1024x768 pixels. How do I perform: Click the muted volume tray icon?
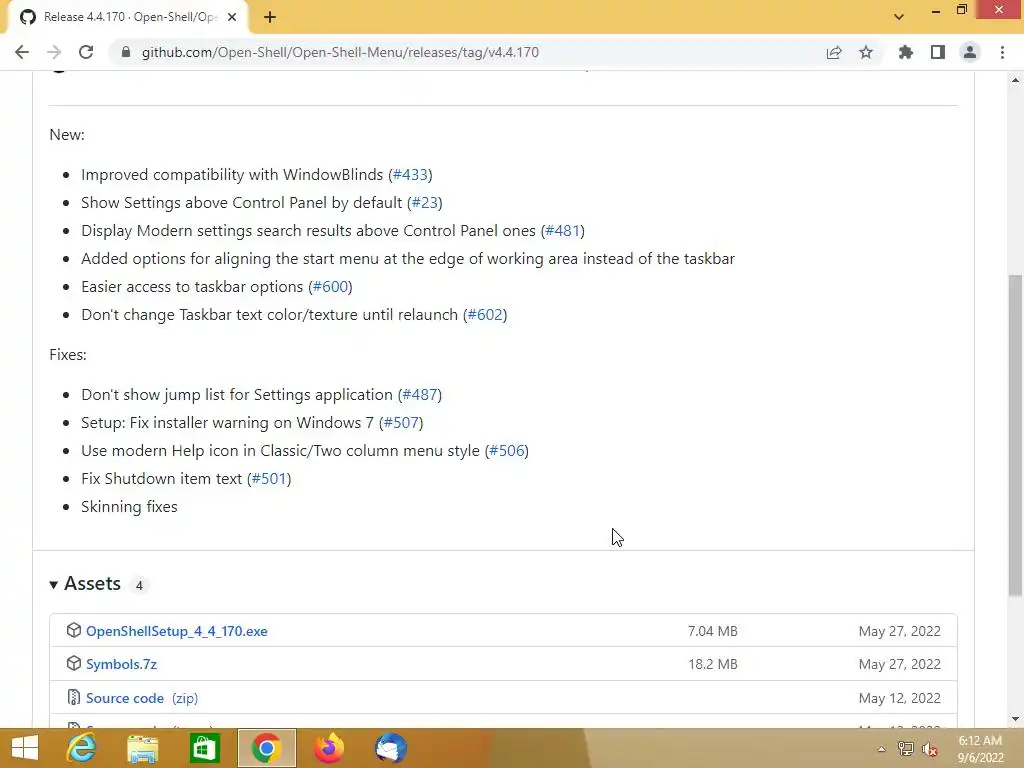click(930, 749)
